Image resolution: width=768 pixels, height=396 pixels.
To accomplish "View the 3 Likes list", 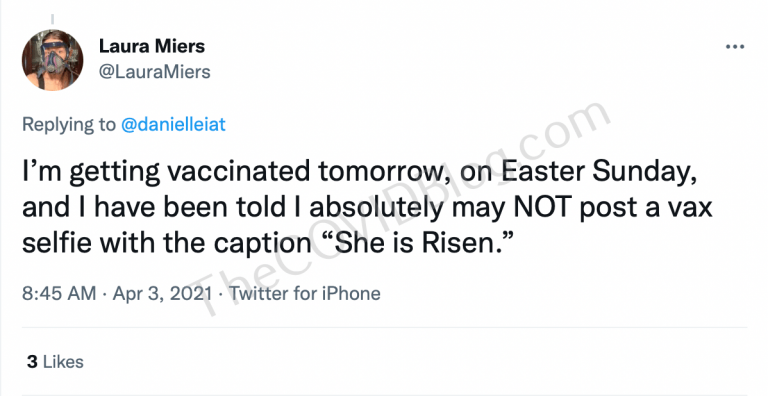I will (x=55, y=362).
